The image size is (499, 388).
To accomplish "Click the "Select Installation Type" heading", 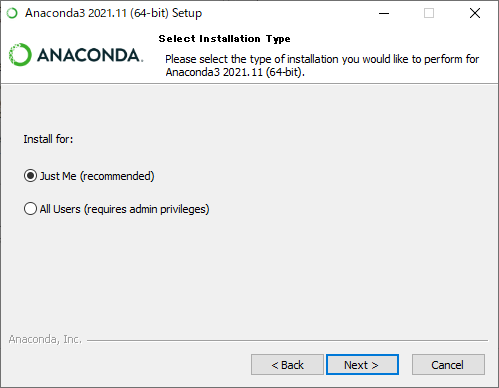I will [224, 39].
